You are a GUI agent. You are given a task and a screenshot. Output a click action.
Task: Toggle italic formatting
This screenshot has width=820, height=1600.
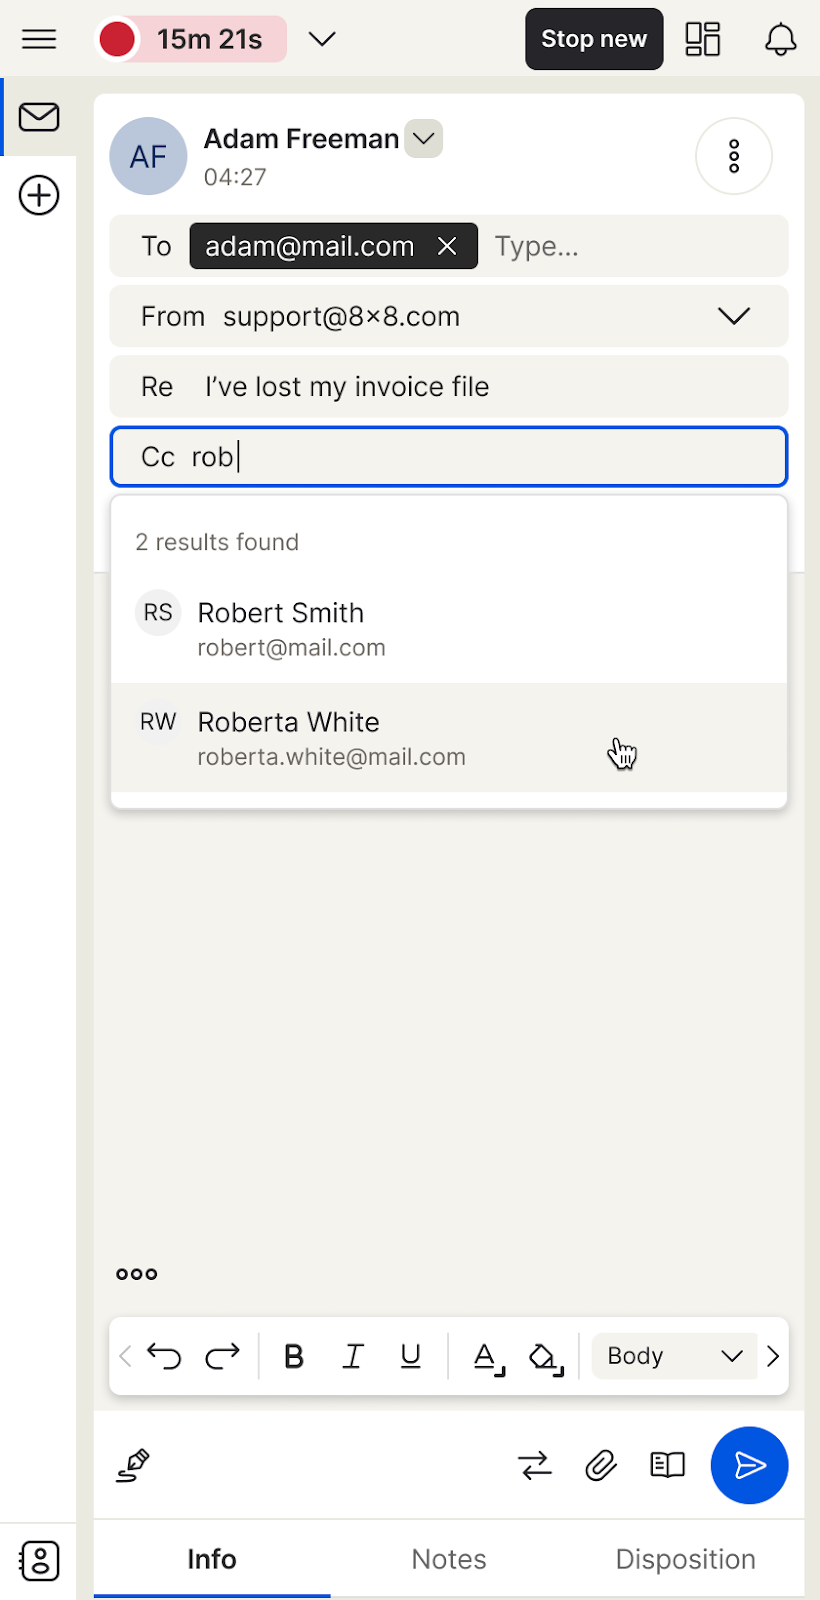[x=352, y=1356]
